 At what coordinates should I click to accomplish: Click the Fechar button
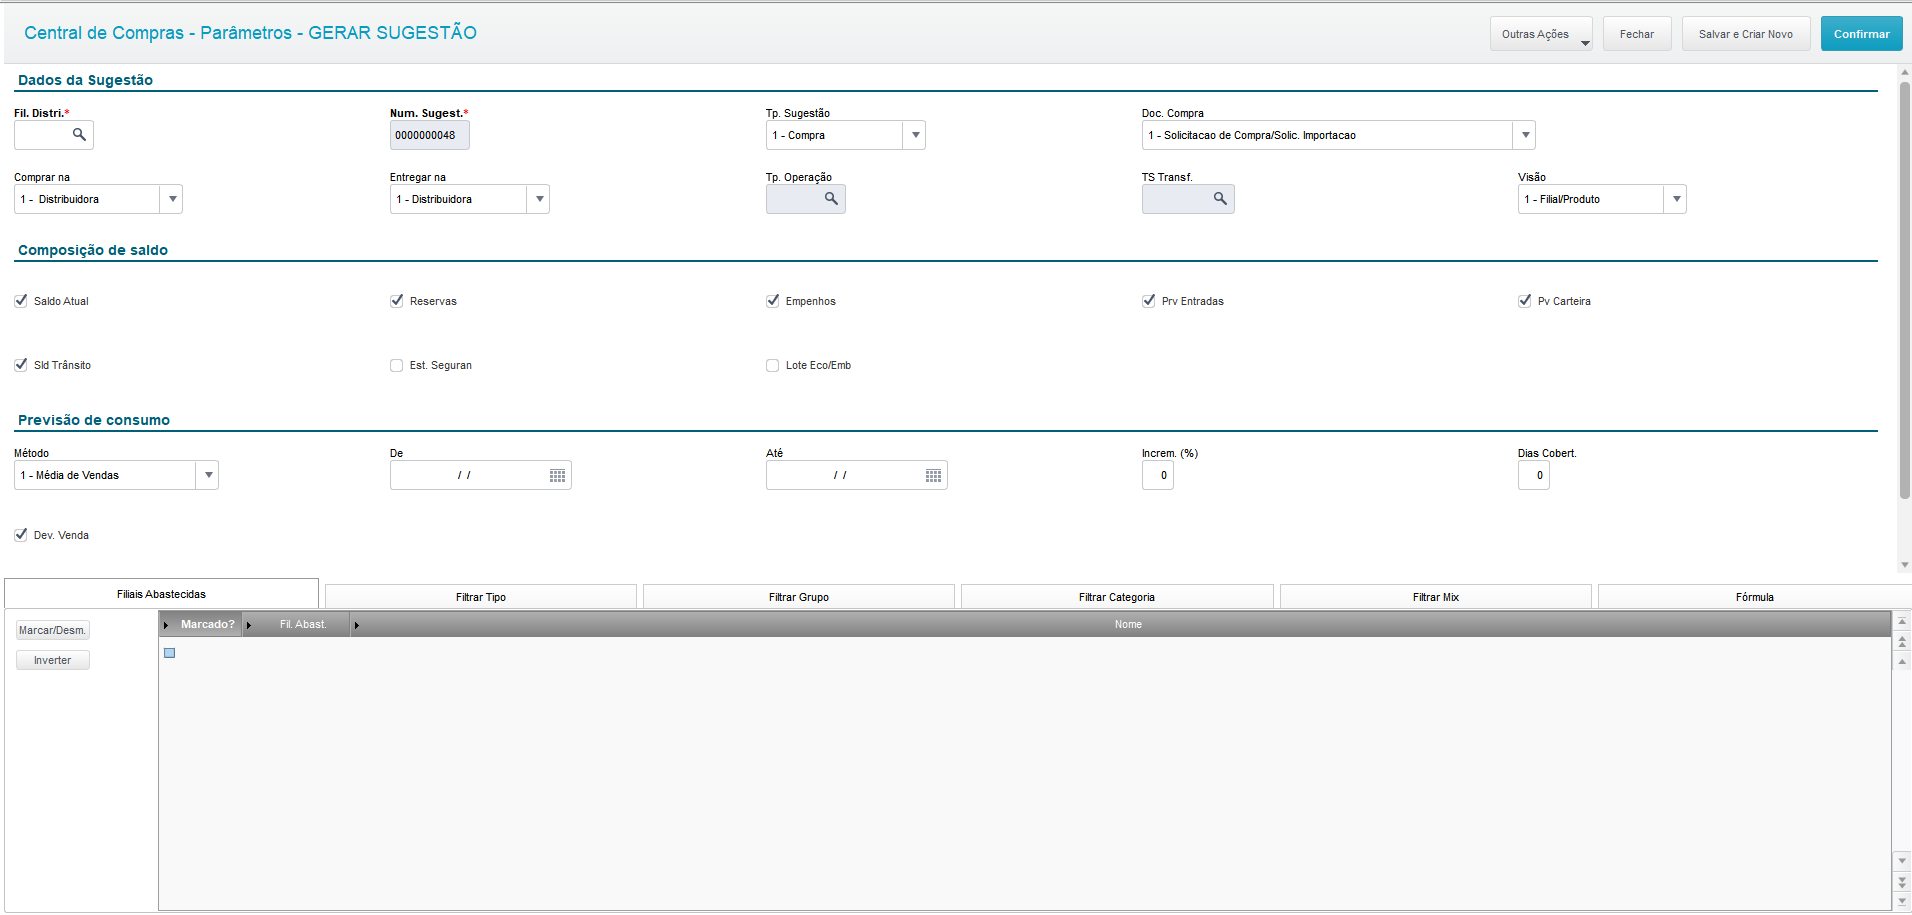(1637, 34)
